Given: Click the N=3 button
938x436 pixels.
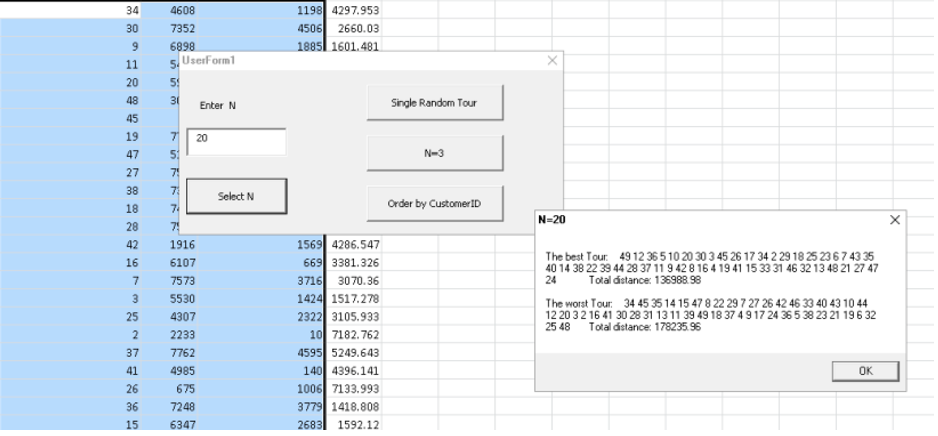Looking at the screenshot, I should [434, 153].
